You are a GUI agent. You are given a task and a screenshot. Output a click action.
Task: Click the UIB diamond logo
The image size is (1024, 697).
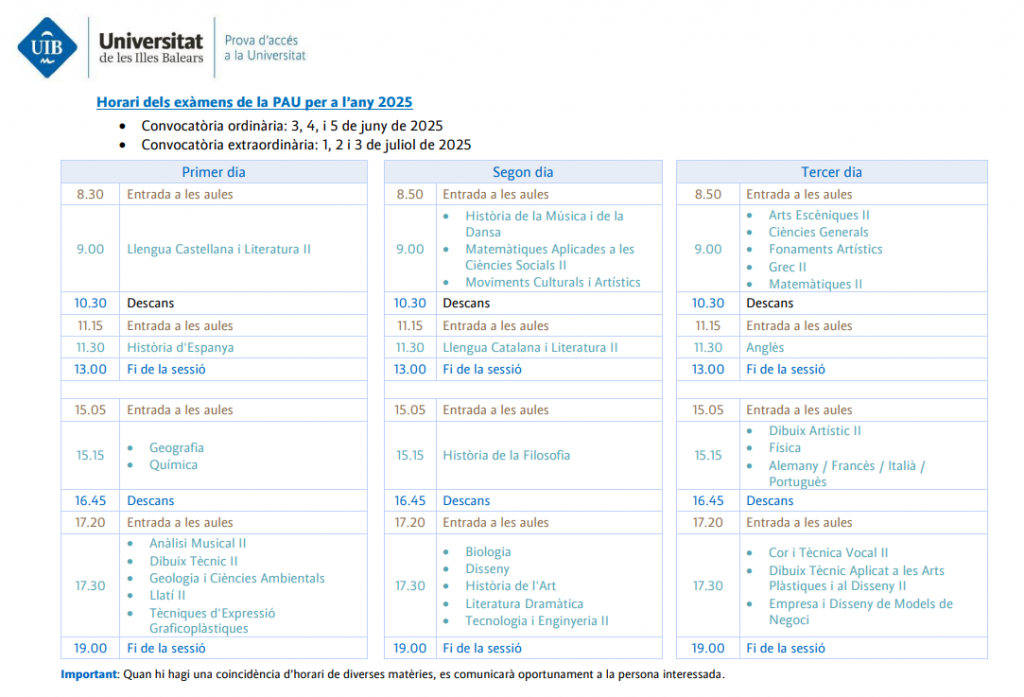pos(47,47)
